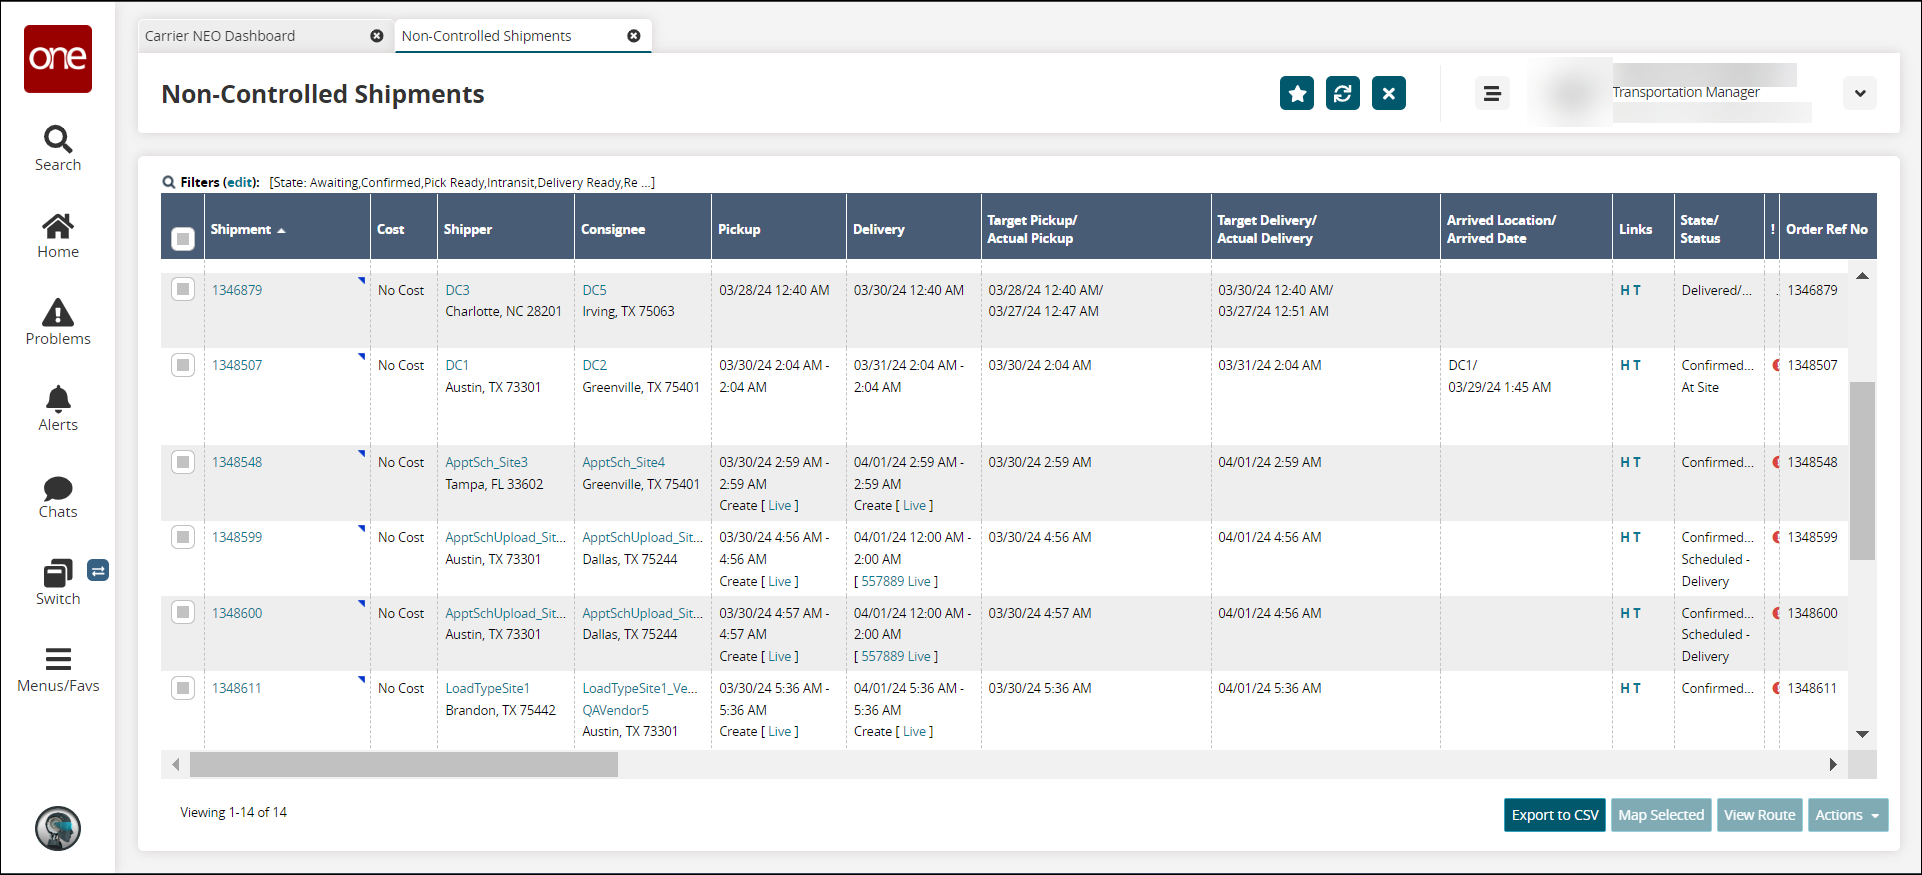Expand the user profile dropdown arrow
Image resolution: width=1922 pixels, height=875 pixels.
coord(1860,93)
